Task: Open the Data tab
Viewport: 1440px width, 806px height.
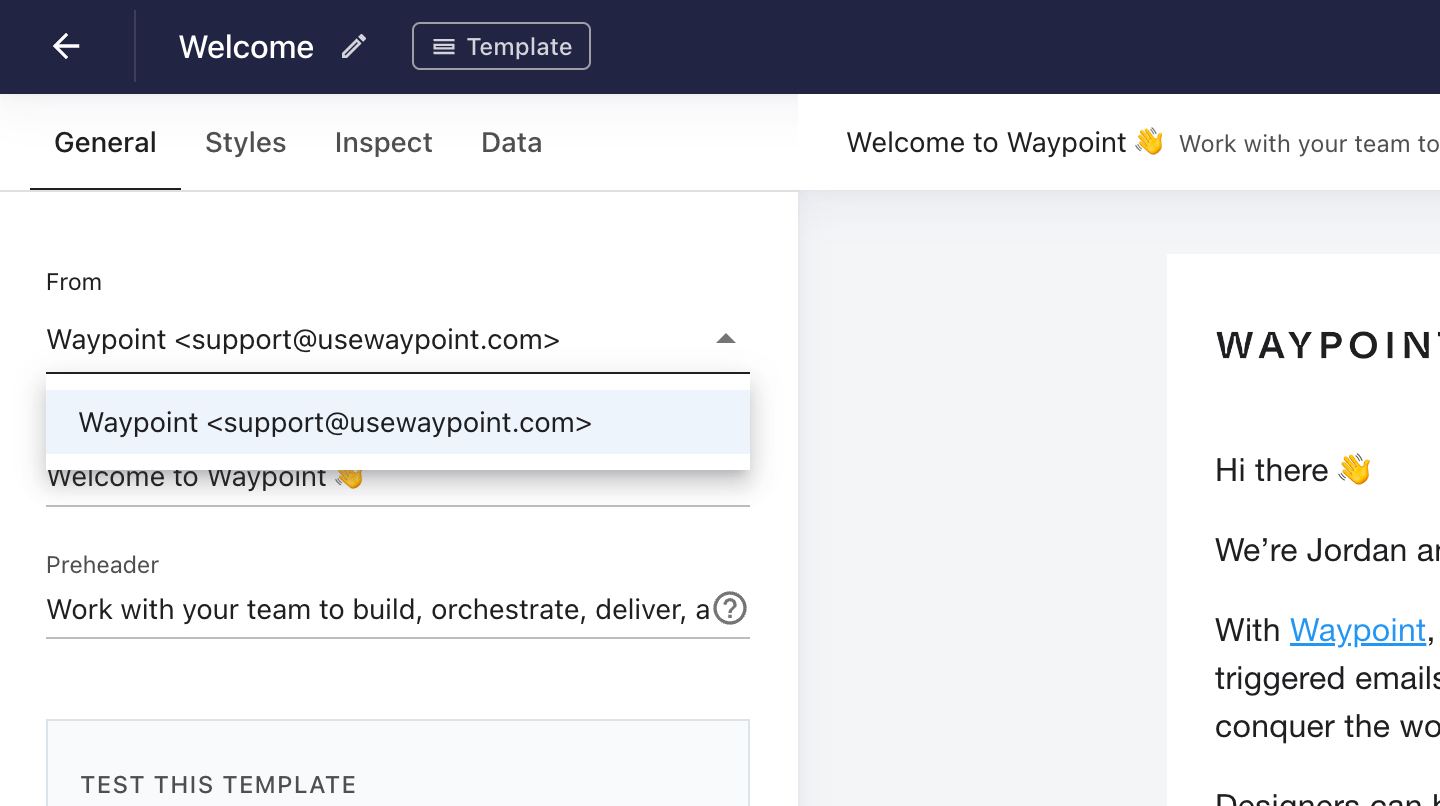Action: 511,142
